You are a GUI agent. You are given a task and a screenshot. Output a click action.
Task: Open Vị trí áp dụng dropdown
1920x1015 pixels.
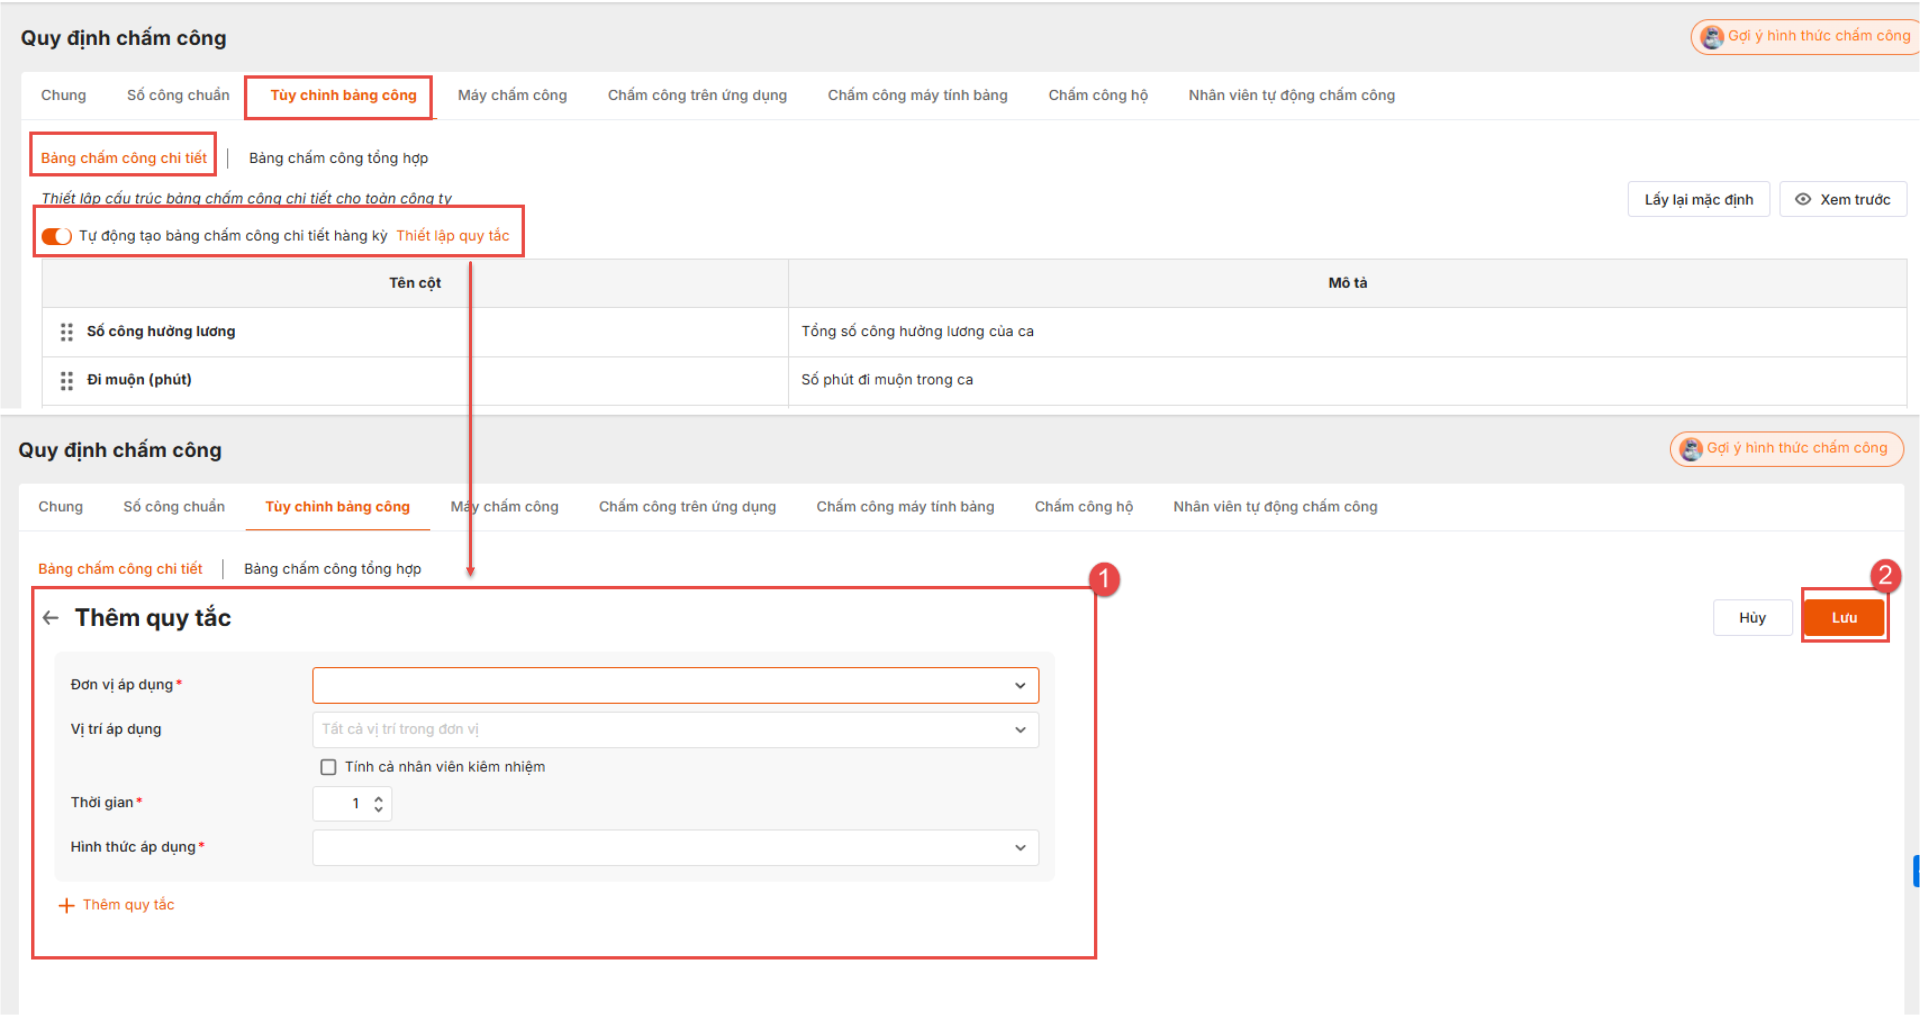click(675, 730)
